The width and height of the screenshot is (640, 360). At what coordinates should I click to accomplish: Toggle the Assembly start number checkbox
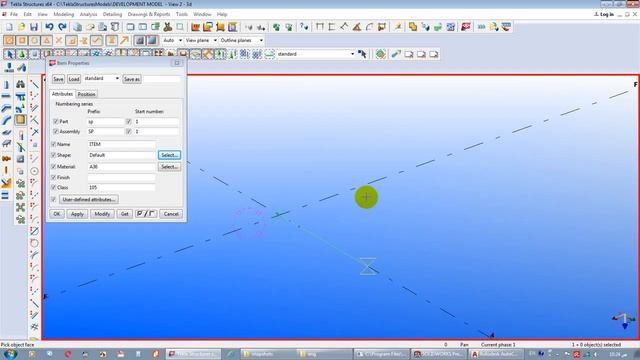tap(129, 131)
